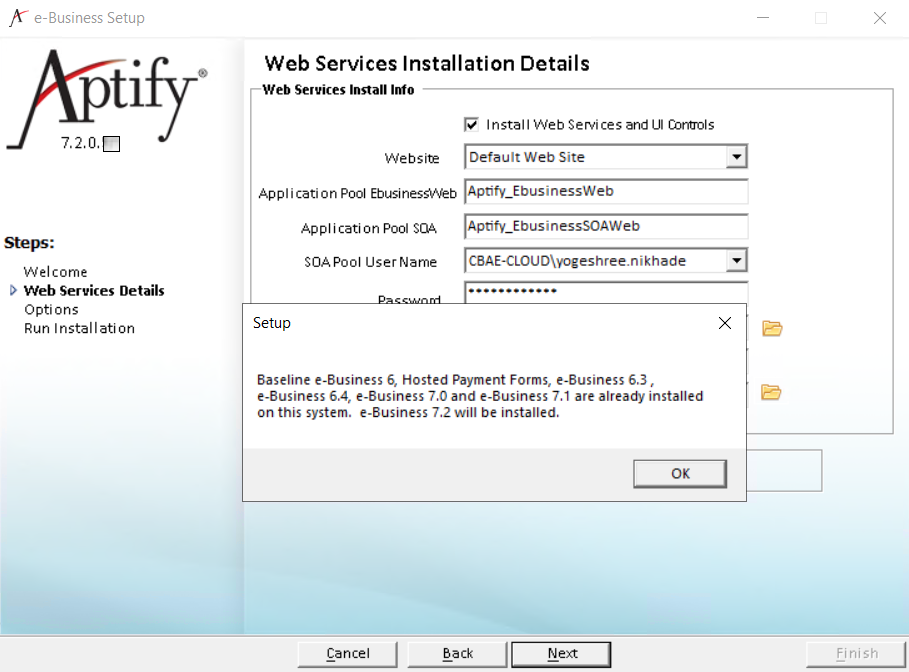Click the CBAE-CLOUD\yogeshree.nikhade user name text

tap(577, 261)
